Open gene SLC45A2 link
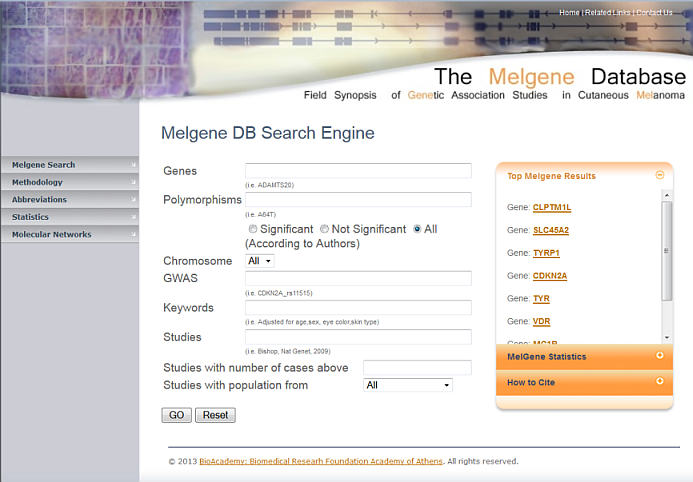693x482 pixels. [551, 230]
